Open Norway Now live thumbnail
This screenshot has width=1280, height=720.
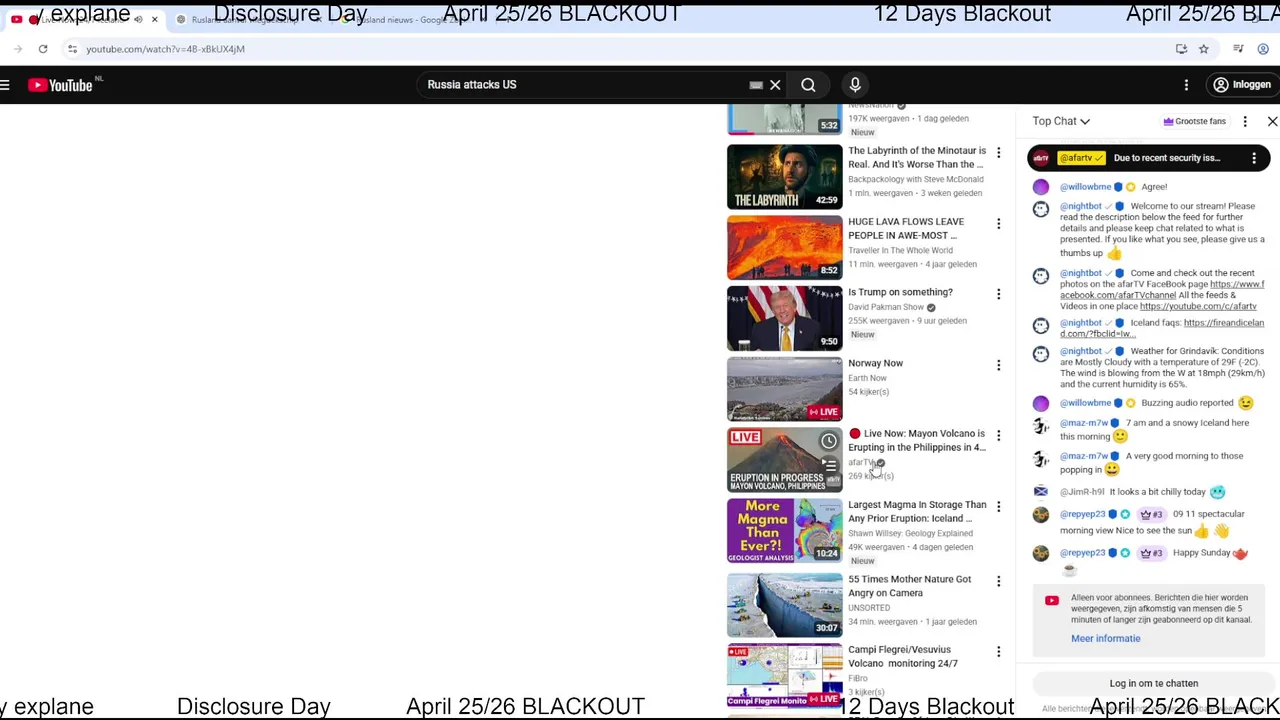[x=785, y=389]
